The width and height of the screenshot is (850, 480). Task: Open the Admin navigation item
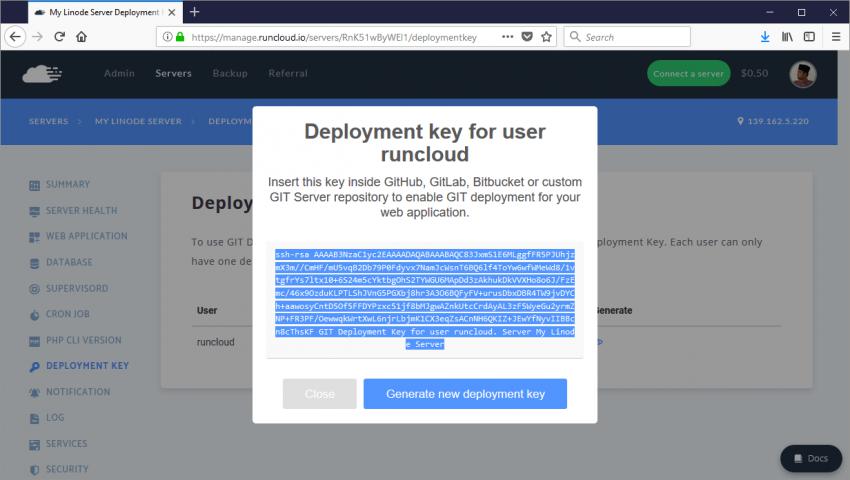coord(119,73)
